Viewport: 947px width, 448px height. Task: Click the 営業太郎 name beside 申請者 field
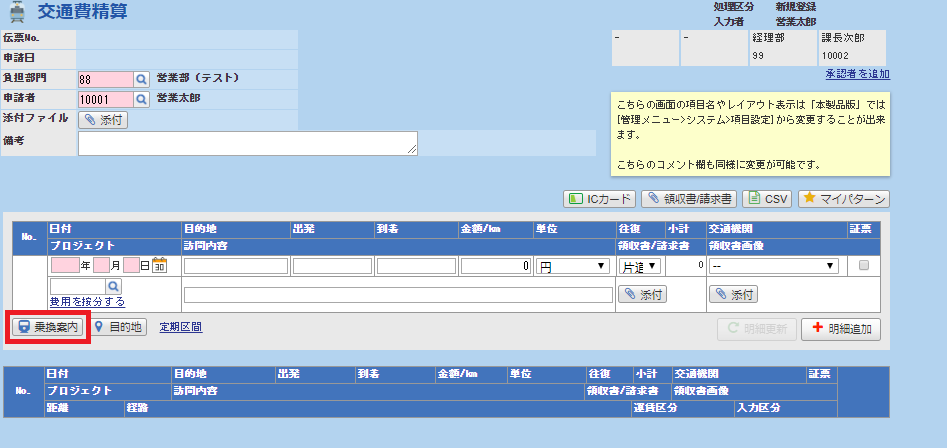tap(179, 97)
